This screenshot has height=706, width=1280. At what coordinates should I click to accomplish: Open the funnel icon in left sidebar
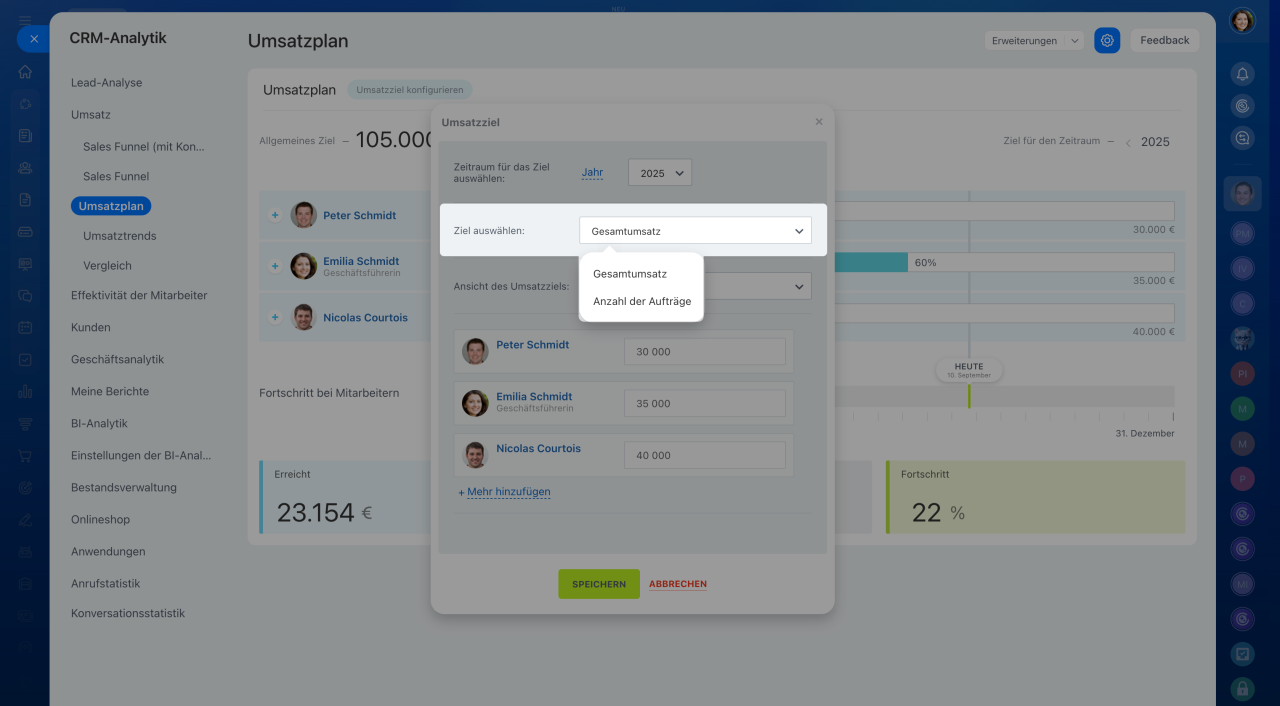pos(25,424)
